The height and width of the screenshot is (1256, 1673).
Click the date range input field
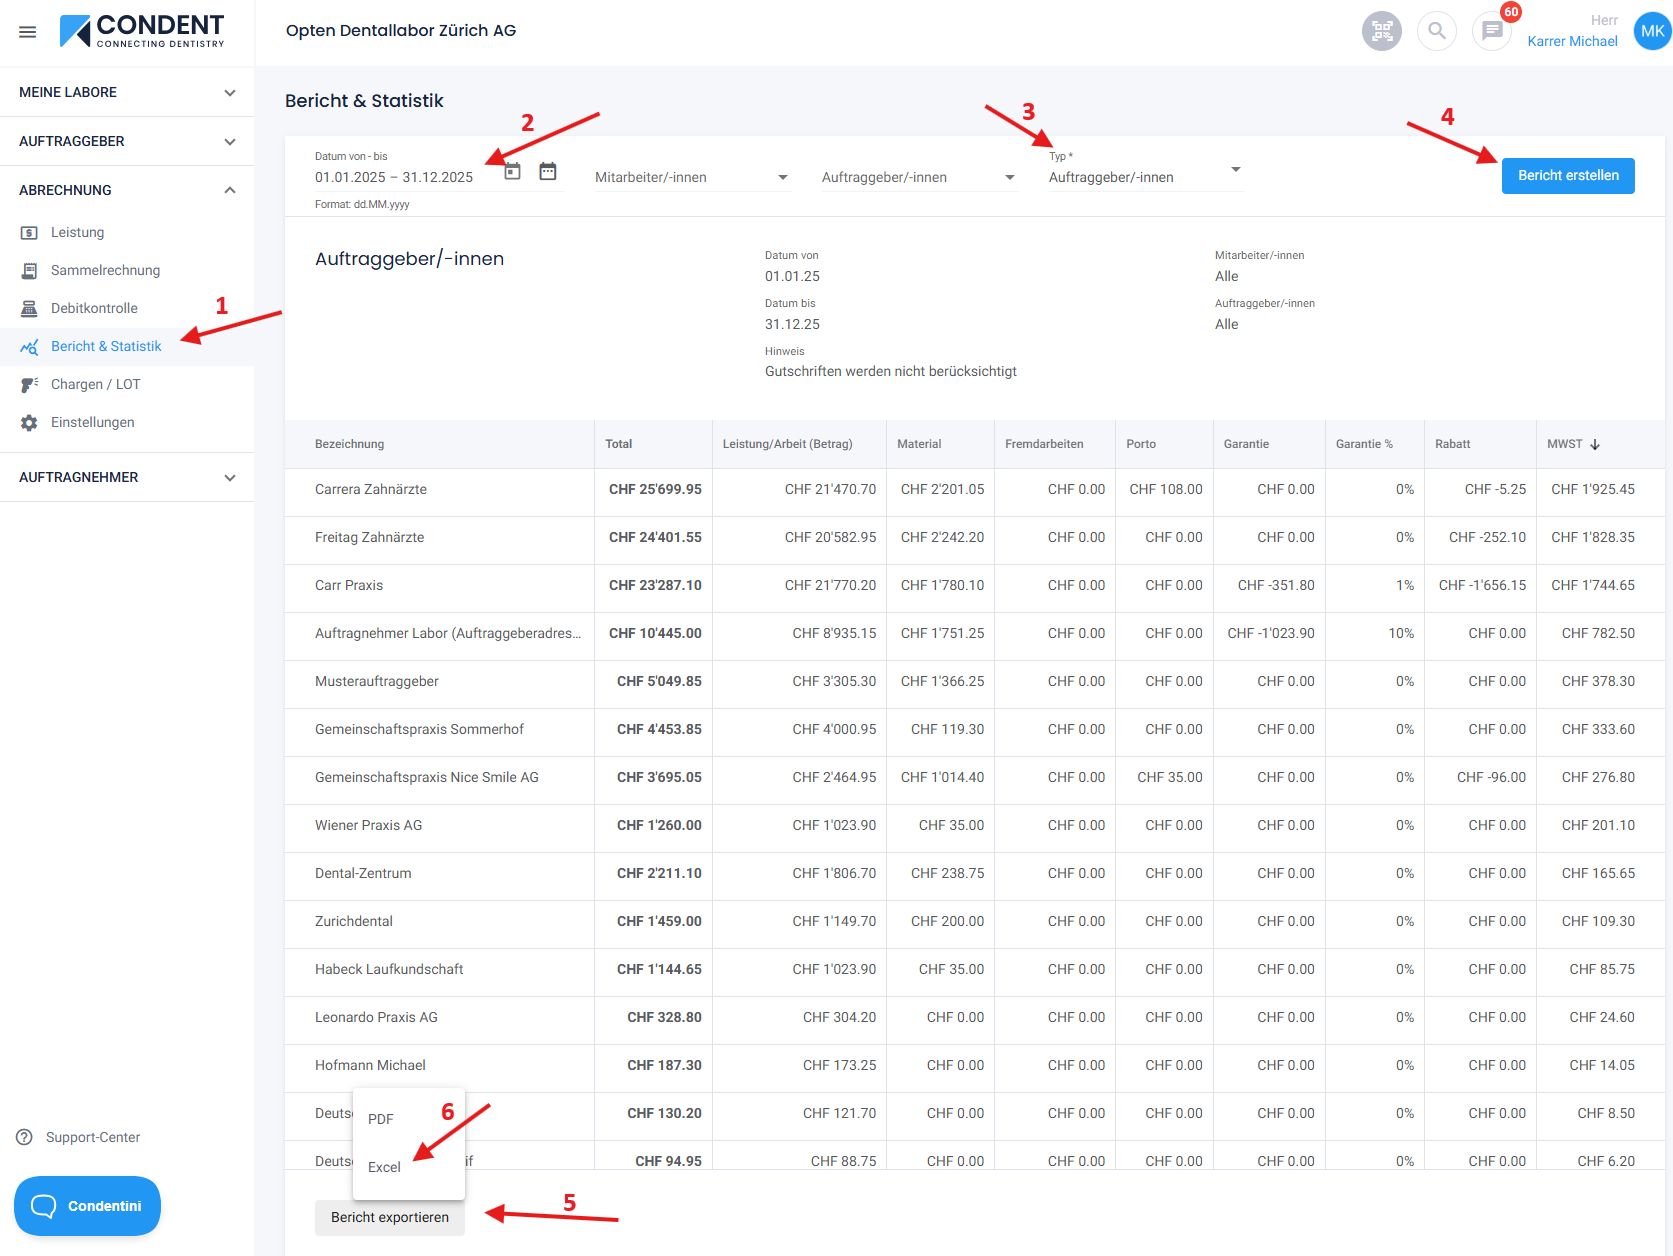pos(395,177)
